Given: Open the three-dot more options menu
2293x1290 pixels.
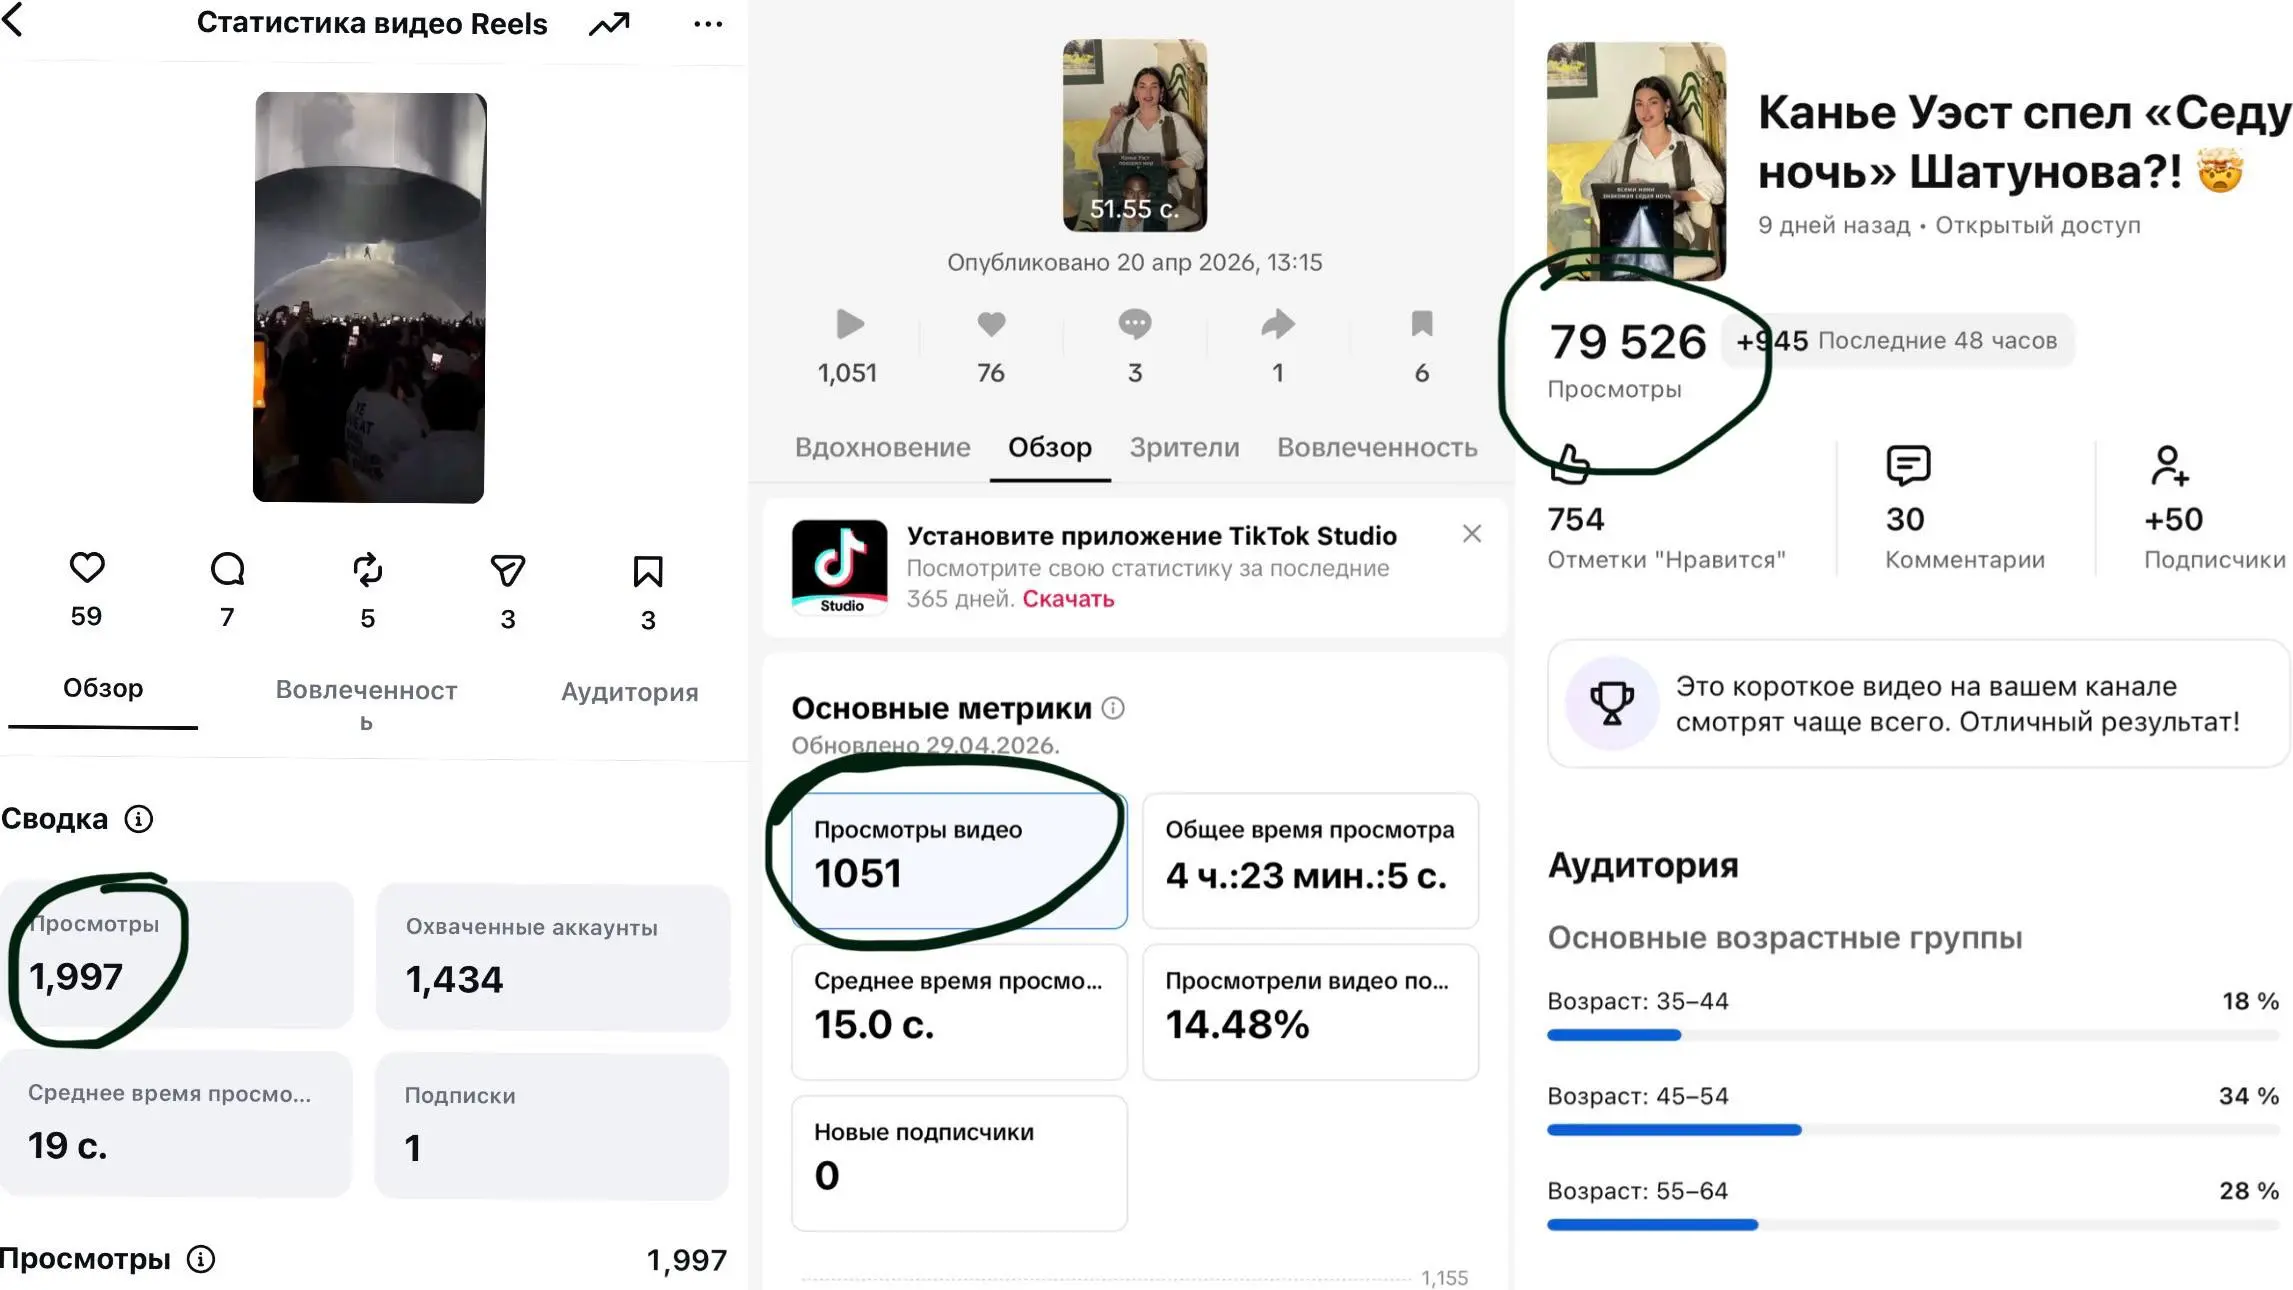Looking at the screenshot, I should pos(708,24).
